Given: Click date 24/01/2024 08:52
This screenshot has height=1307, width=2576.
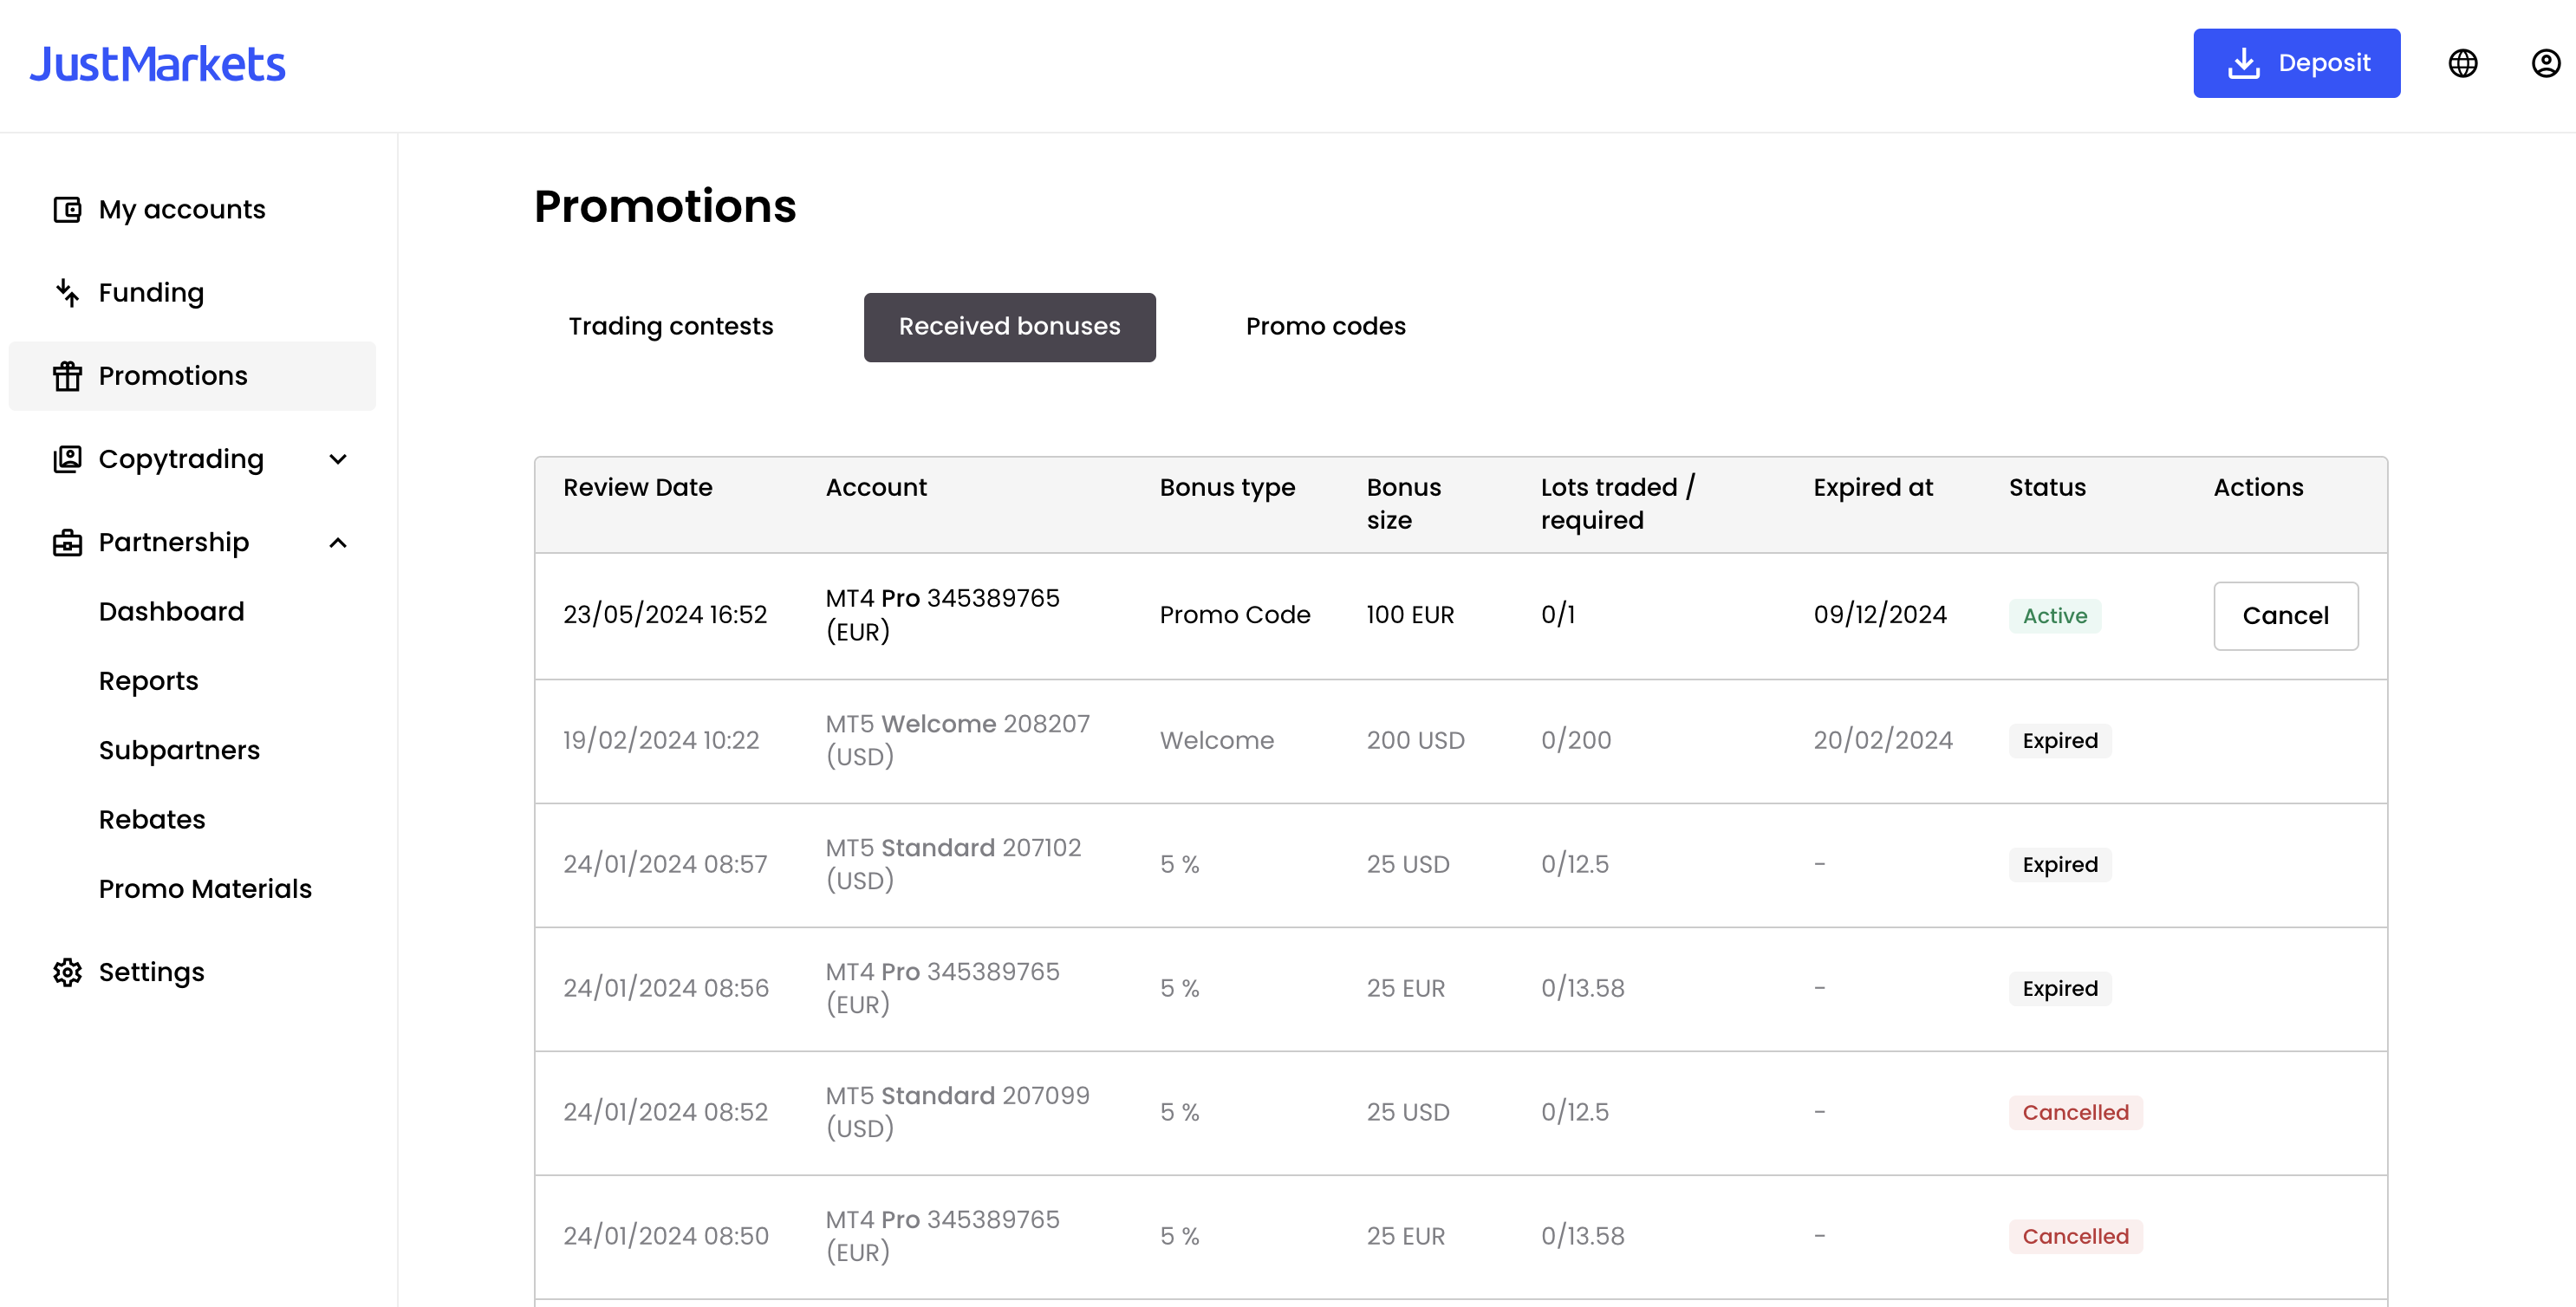Looking at the screenshot, I should click(665, 1113).
